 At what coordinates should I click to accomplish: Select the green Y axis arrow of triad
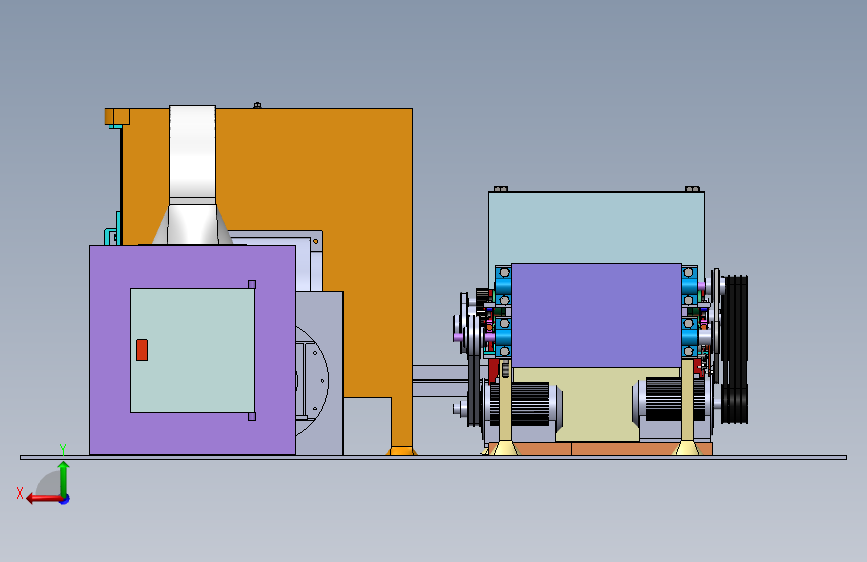64,479
